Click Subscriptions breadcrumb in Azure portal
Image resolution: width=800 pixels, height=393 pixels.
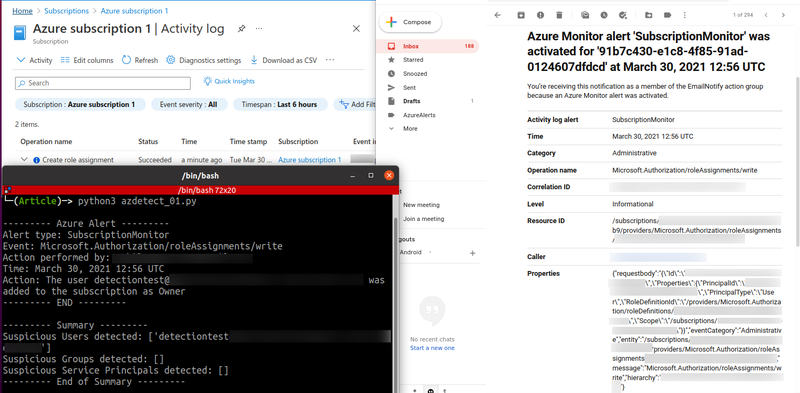[66, 11]
